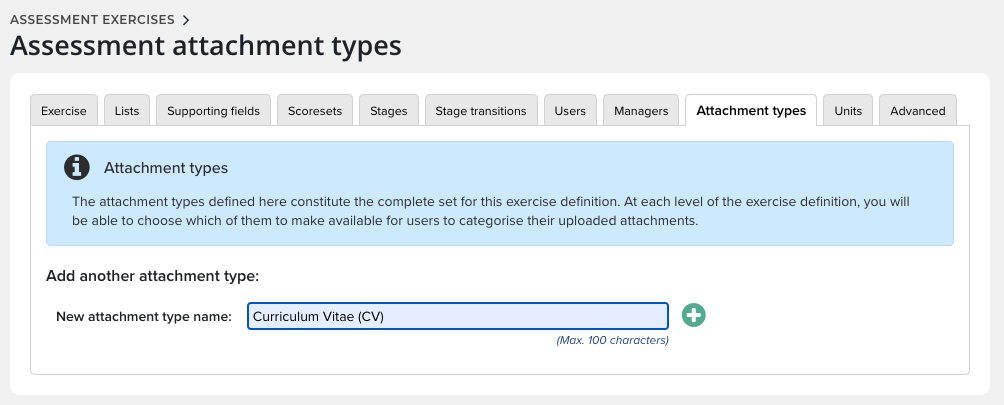
Task: Focus the new attachment type name field
Action: tap(457, 316)
